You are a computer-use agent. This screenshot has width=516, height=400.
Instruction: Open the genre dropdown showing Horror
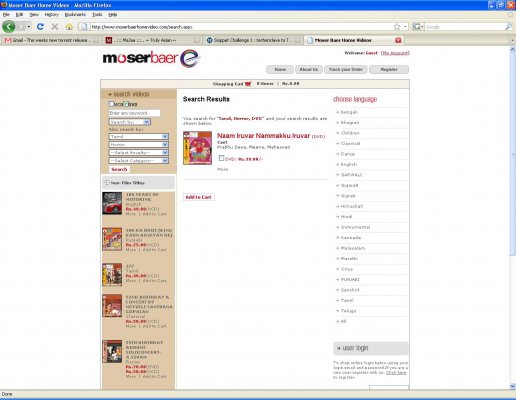tap(139, 144)
